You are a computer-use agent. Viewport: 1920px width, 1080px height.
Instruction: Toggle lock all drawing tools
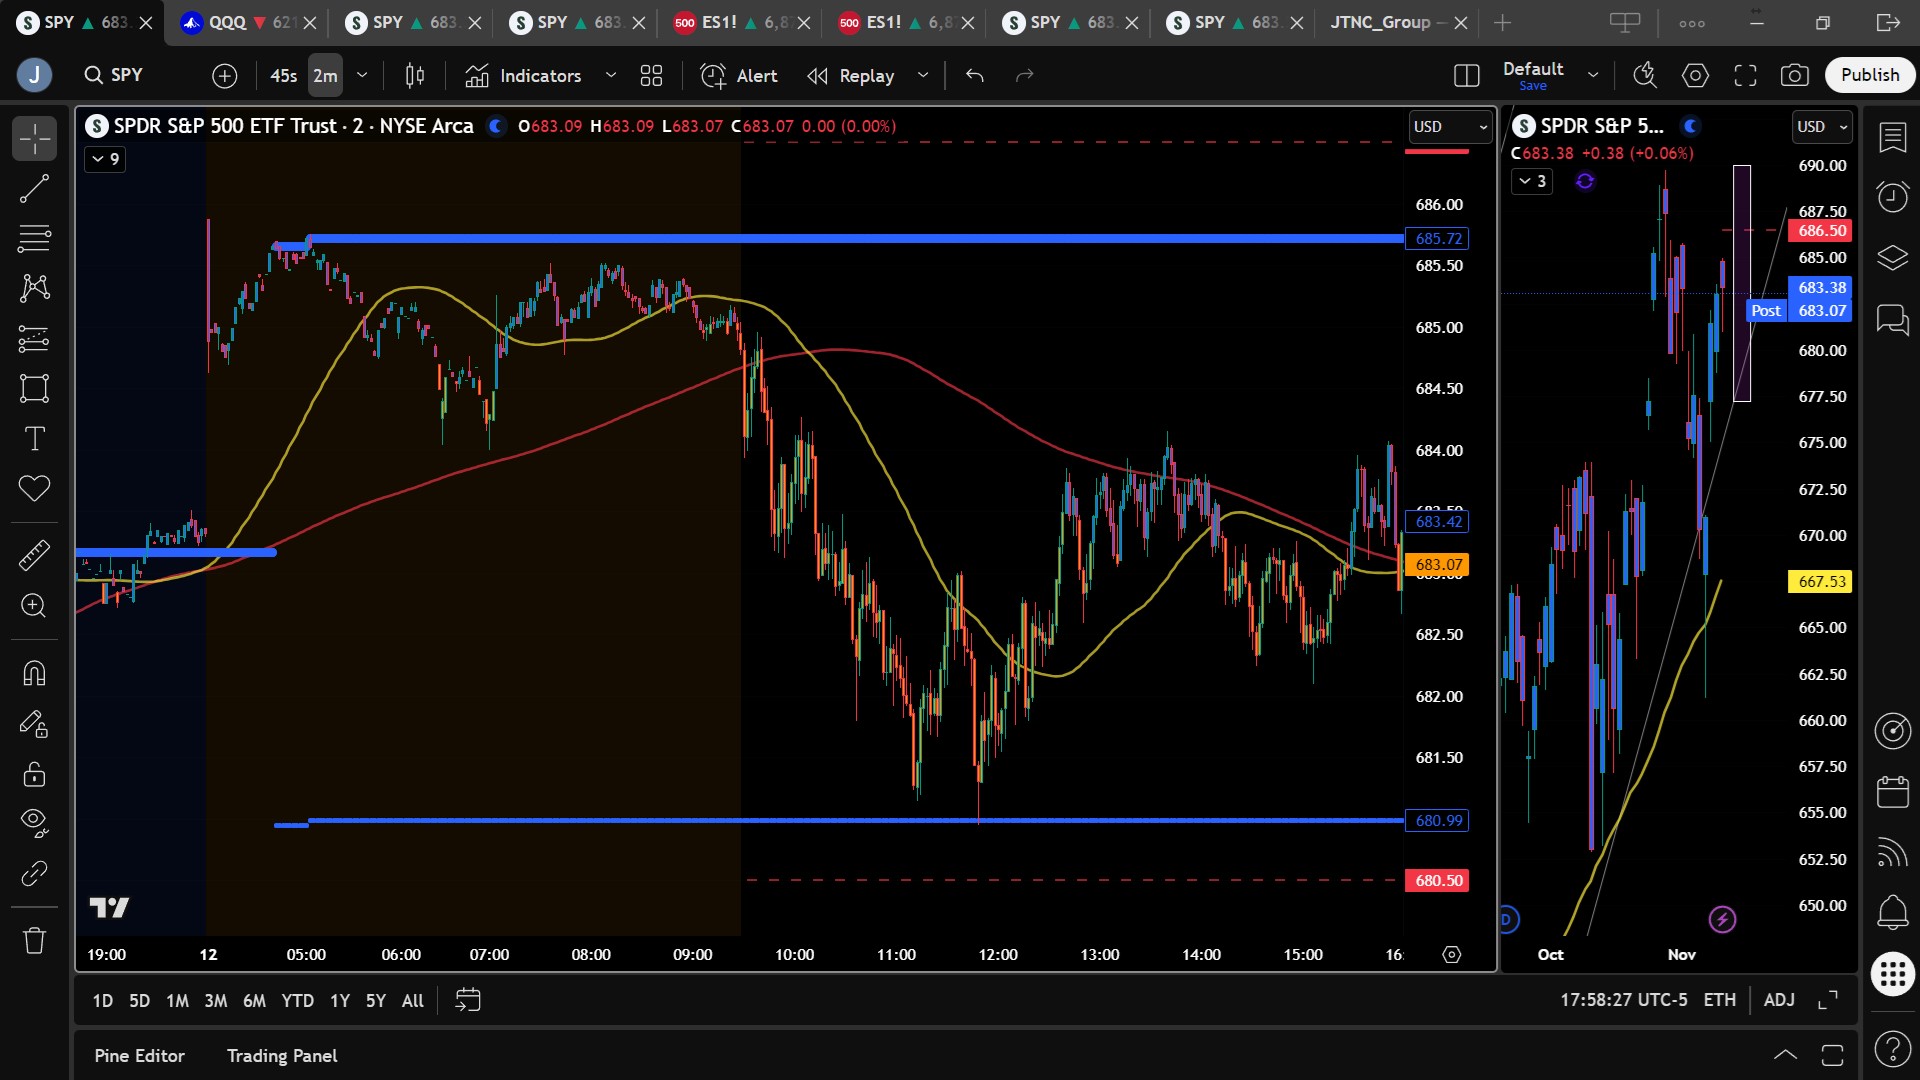point(34,774)
